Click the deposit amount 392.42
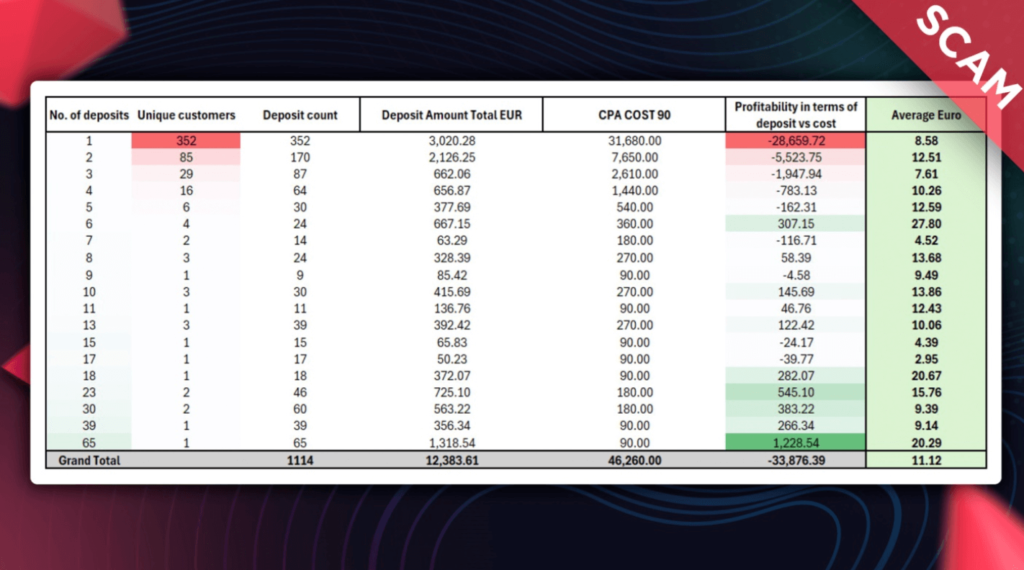The width and height of the screenshot is (1024, 570). [x=452, y=325]
